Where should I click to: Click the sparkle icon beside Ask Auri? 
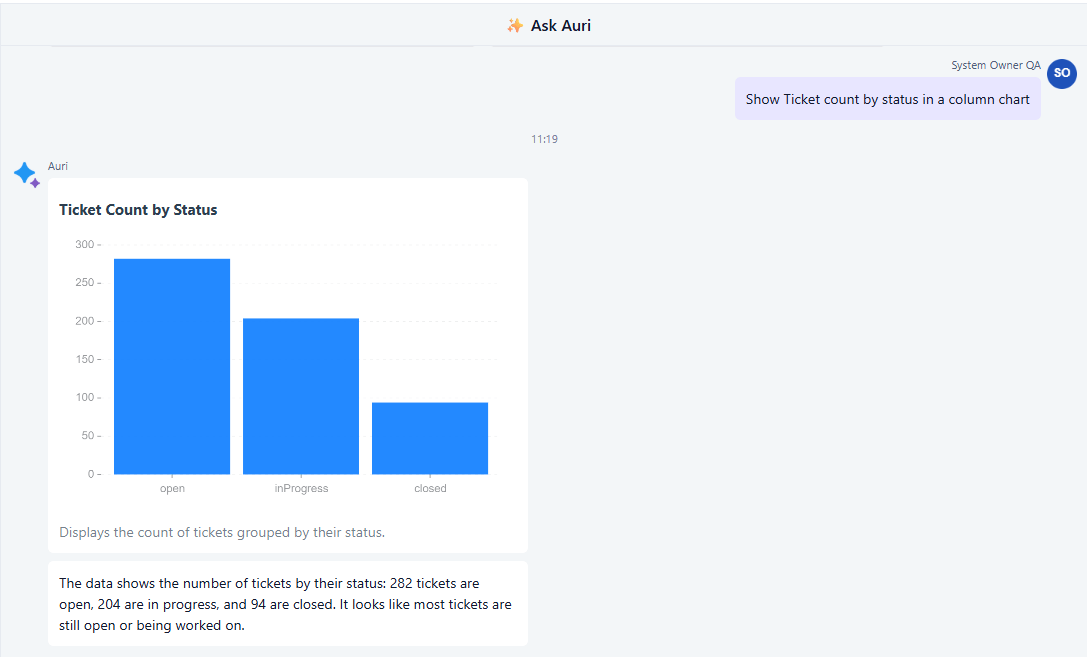(x=515, y=26)
